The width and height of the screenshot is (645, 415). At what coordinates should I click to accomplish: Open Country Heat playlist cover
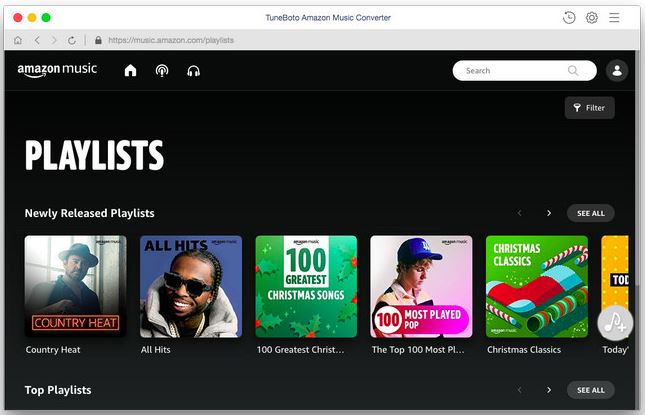(x=76, y=286)
